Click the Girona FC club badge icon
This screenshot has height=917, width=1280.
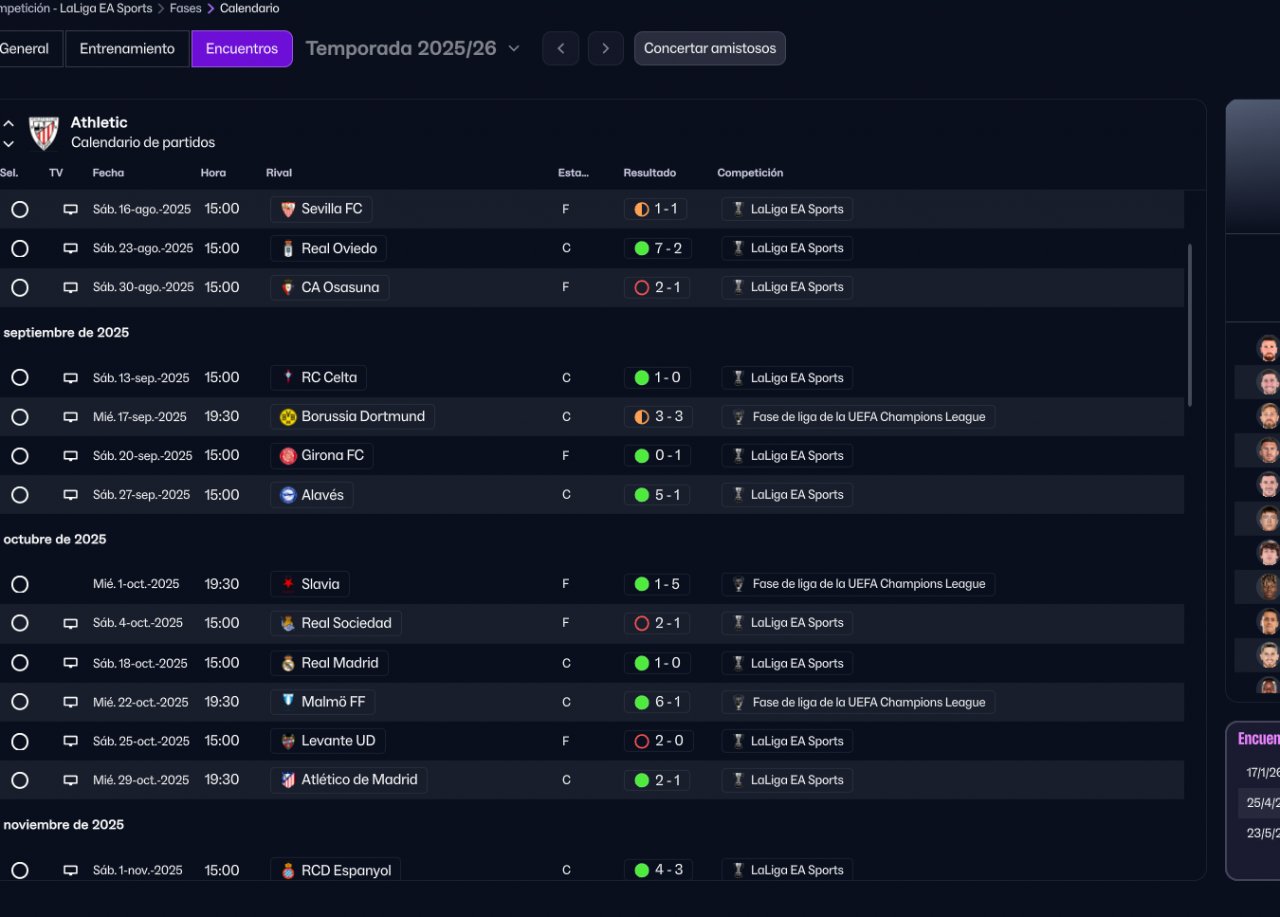coord(288,456)
